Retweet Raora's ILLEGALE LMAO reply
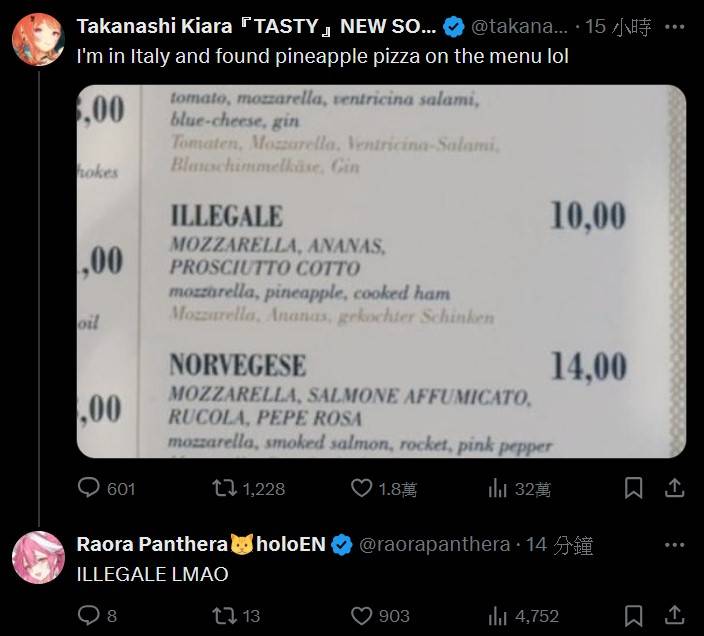The height and width of the screenshot is (636, 704). pos(226,616)
